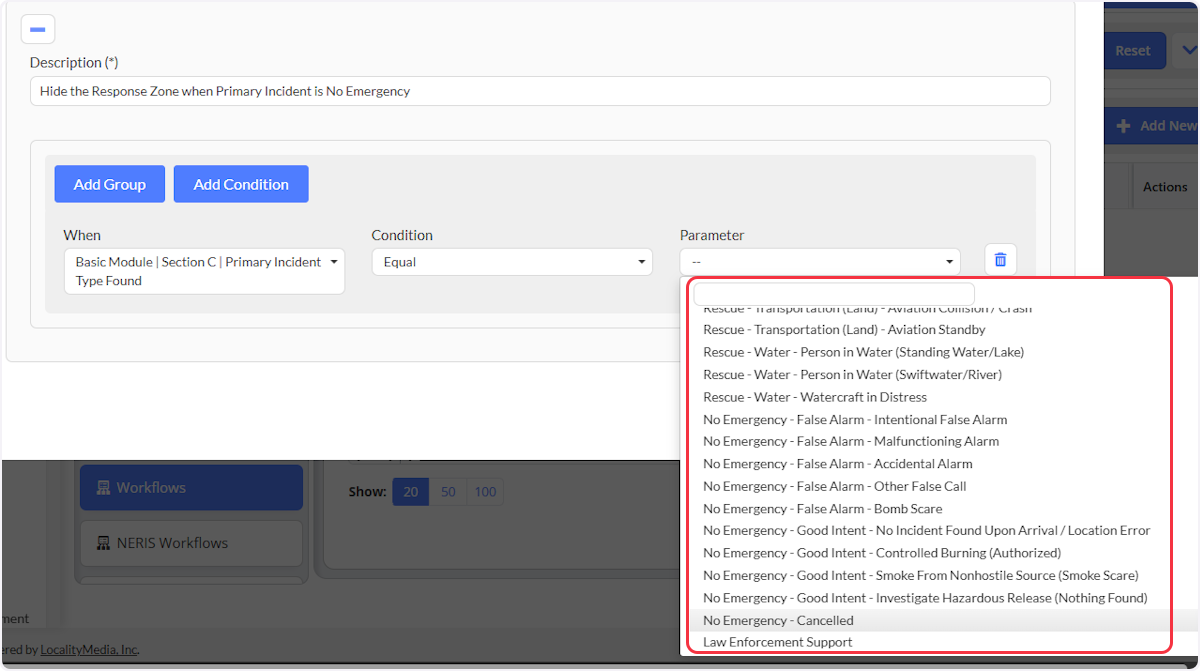
Task: Edit the Description text field
Action: [540, 91]
